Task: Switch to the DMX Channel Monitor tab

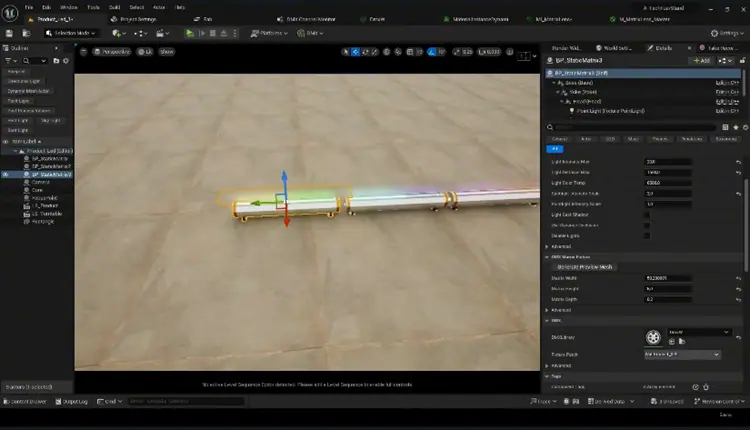Action: pyautogui.click(x=306, y=19)
